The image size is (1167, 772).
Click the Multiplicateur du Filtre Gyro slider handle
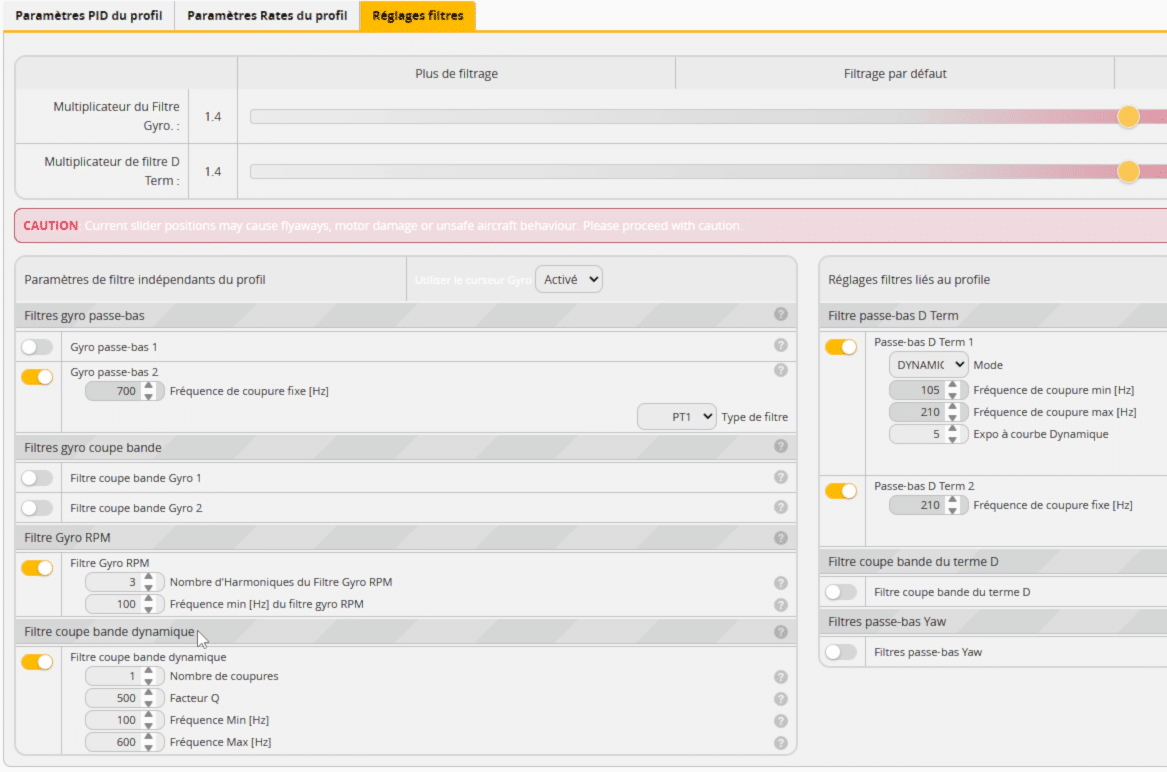(x=1128, y=116)
